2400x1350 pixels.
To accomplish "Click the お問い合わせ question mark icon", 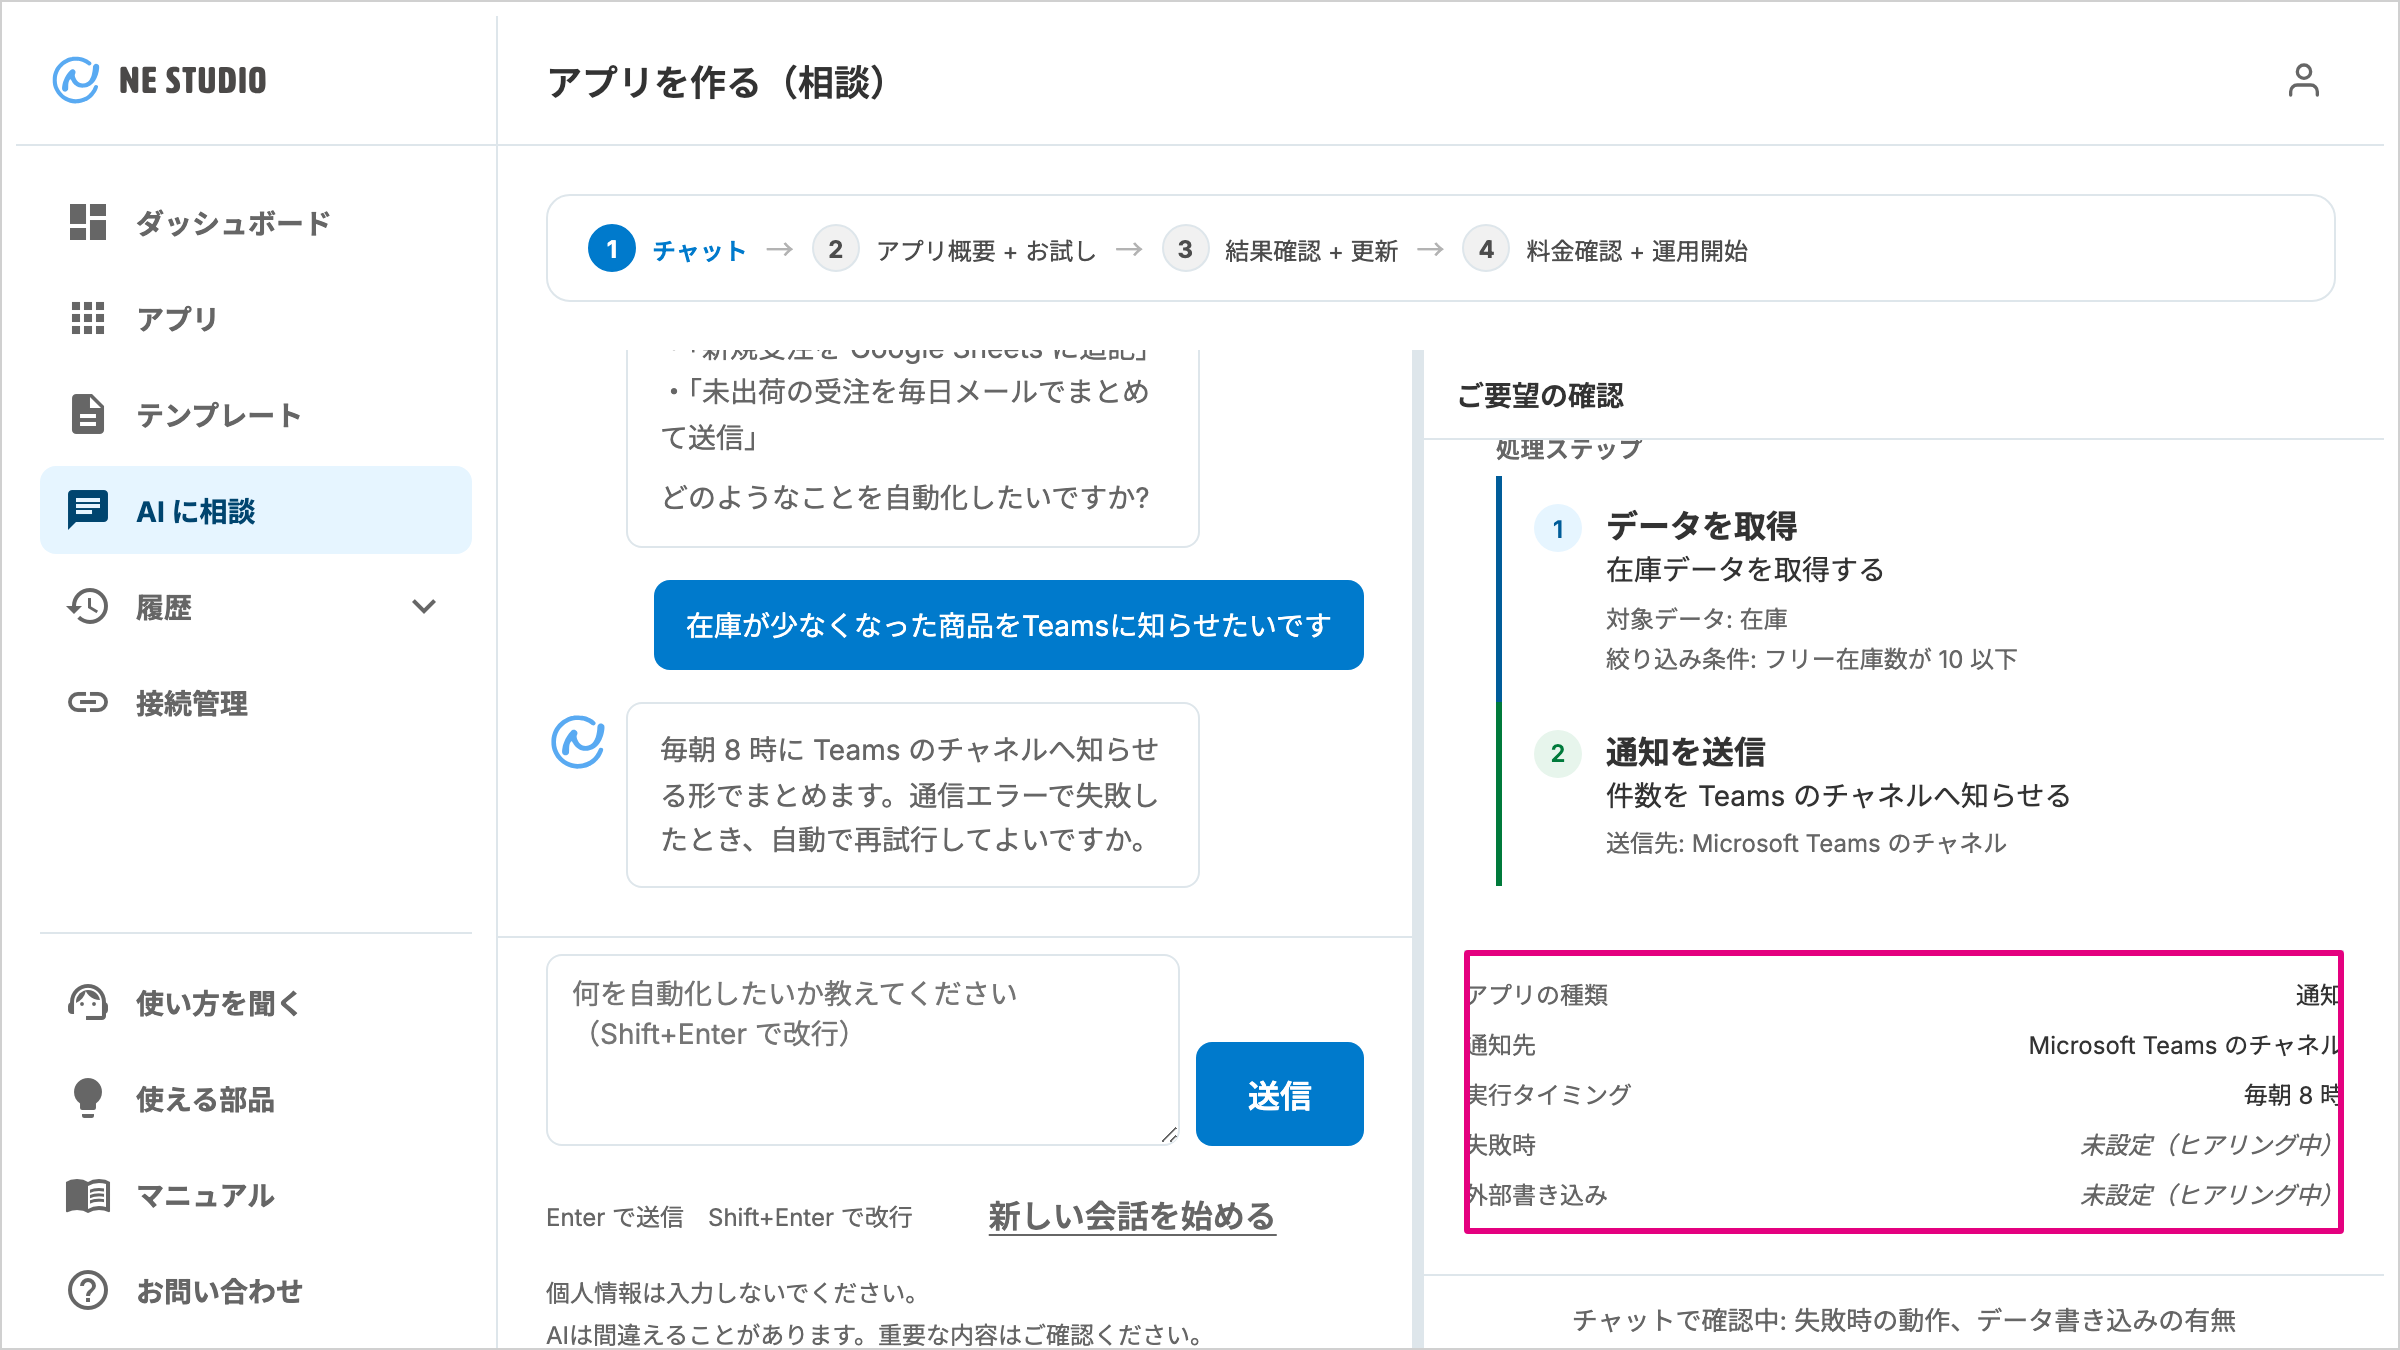I will (88, 1290).
